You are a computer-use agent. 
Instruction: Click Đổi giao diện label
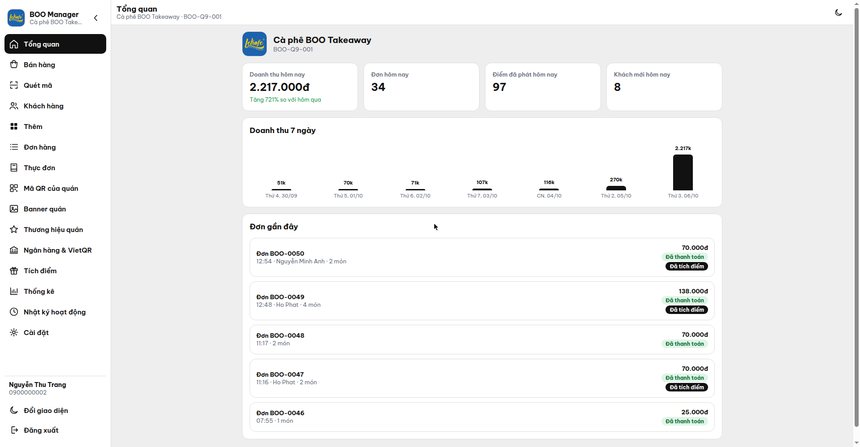coord(46,410)
